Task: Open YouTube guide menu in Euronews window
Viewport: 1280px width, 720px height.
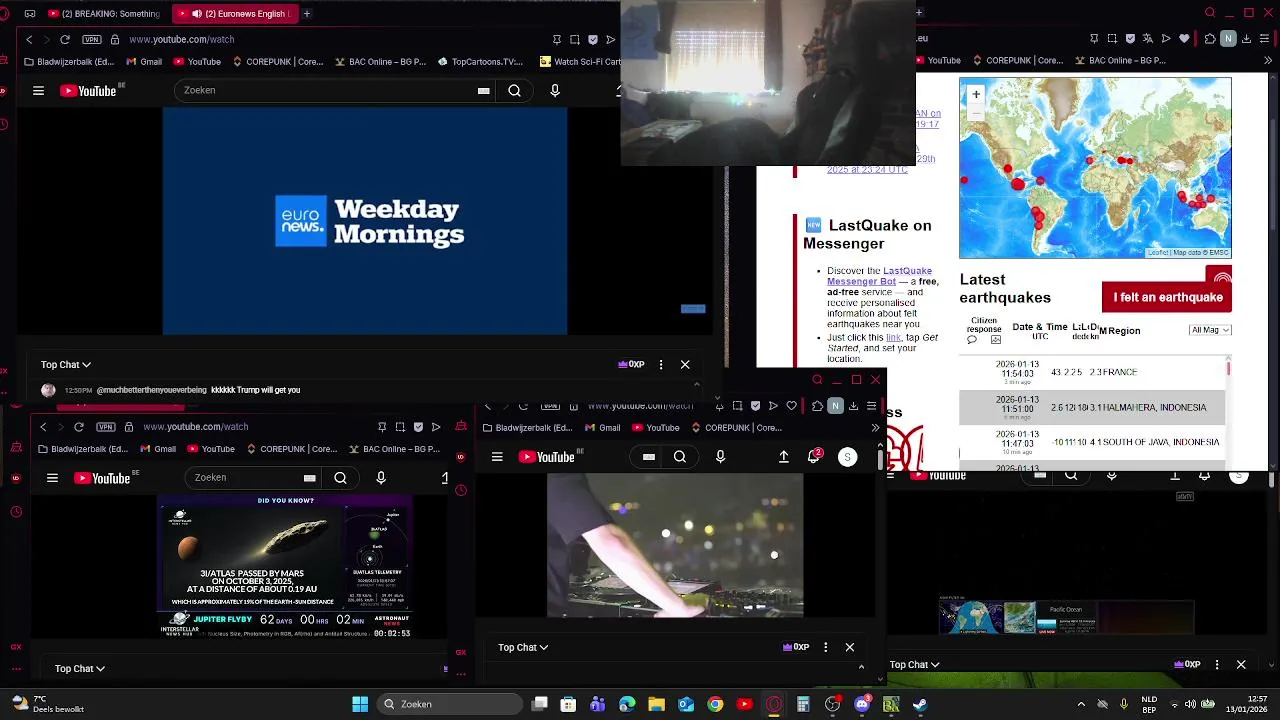Action: tap(38, 90)
